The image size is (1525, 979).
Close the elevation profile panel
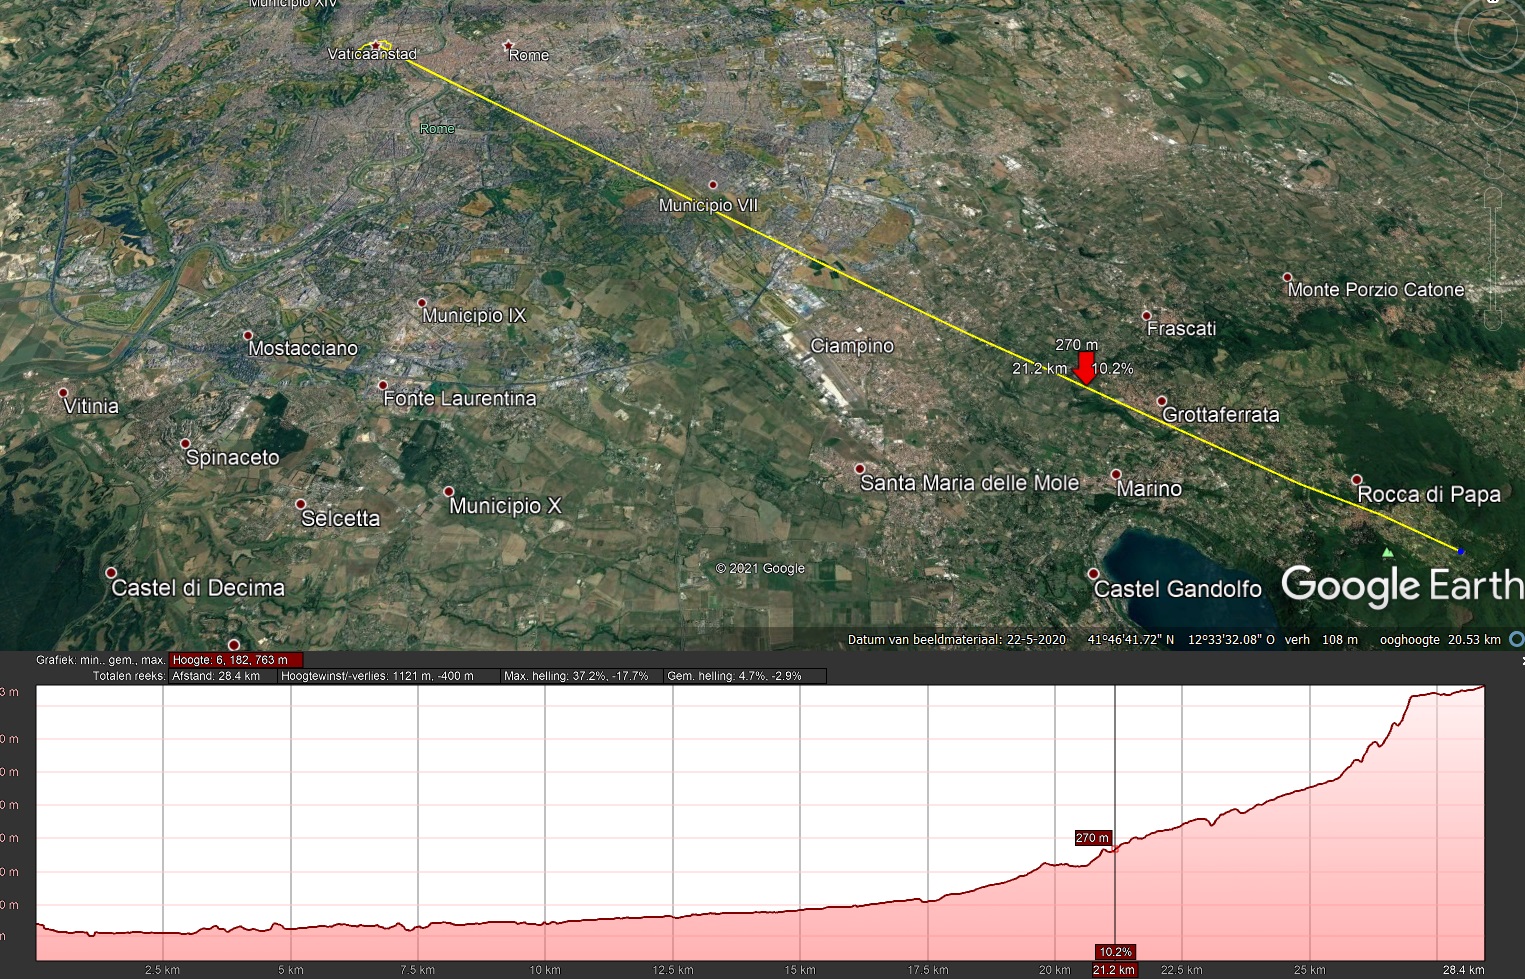coord(1521,661)
